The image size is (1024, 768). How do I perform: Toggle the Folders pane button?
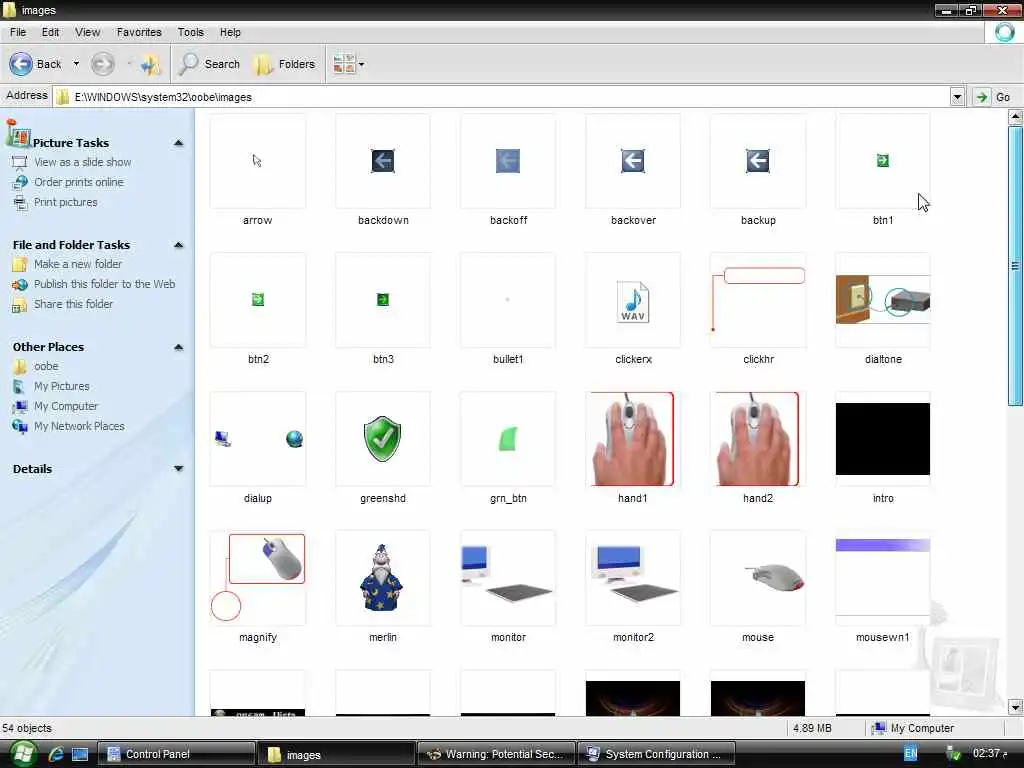click(x=285, y=64)
